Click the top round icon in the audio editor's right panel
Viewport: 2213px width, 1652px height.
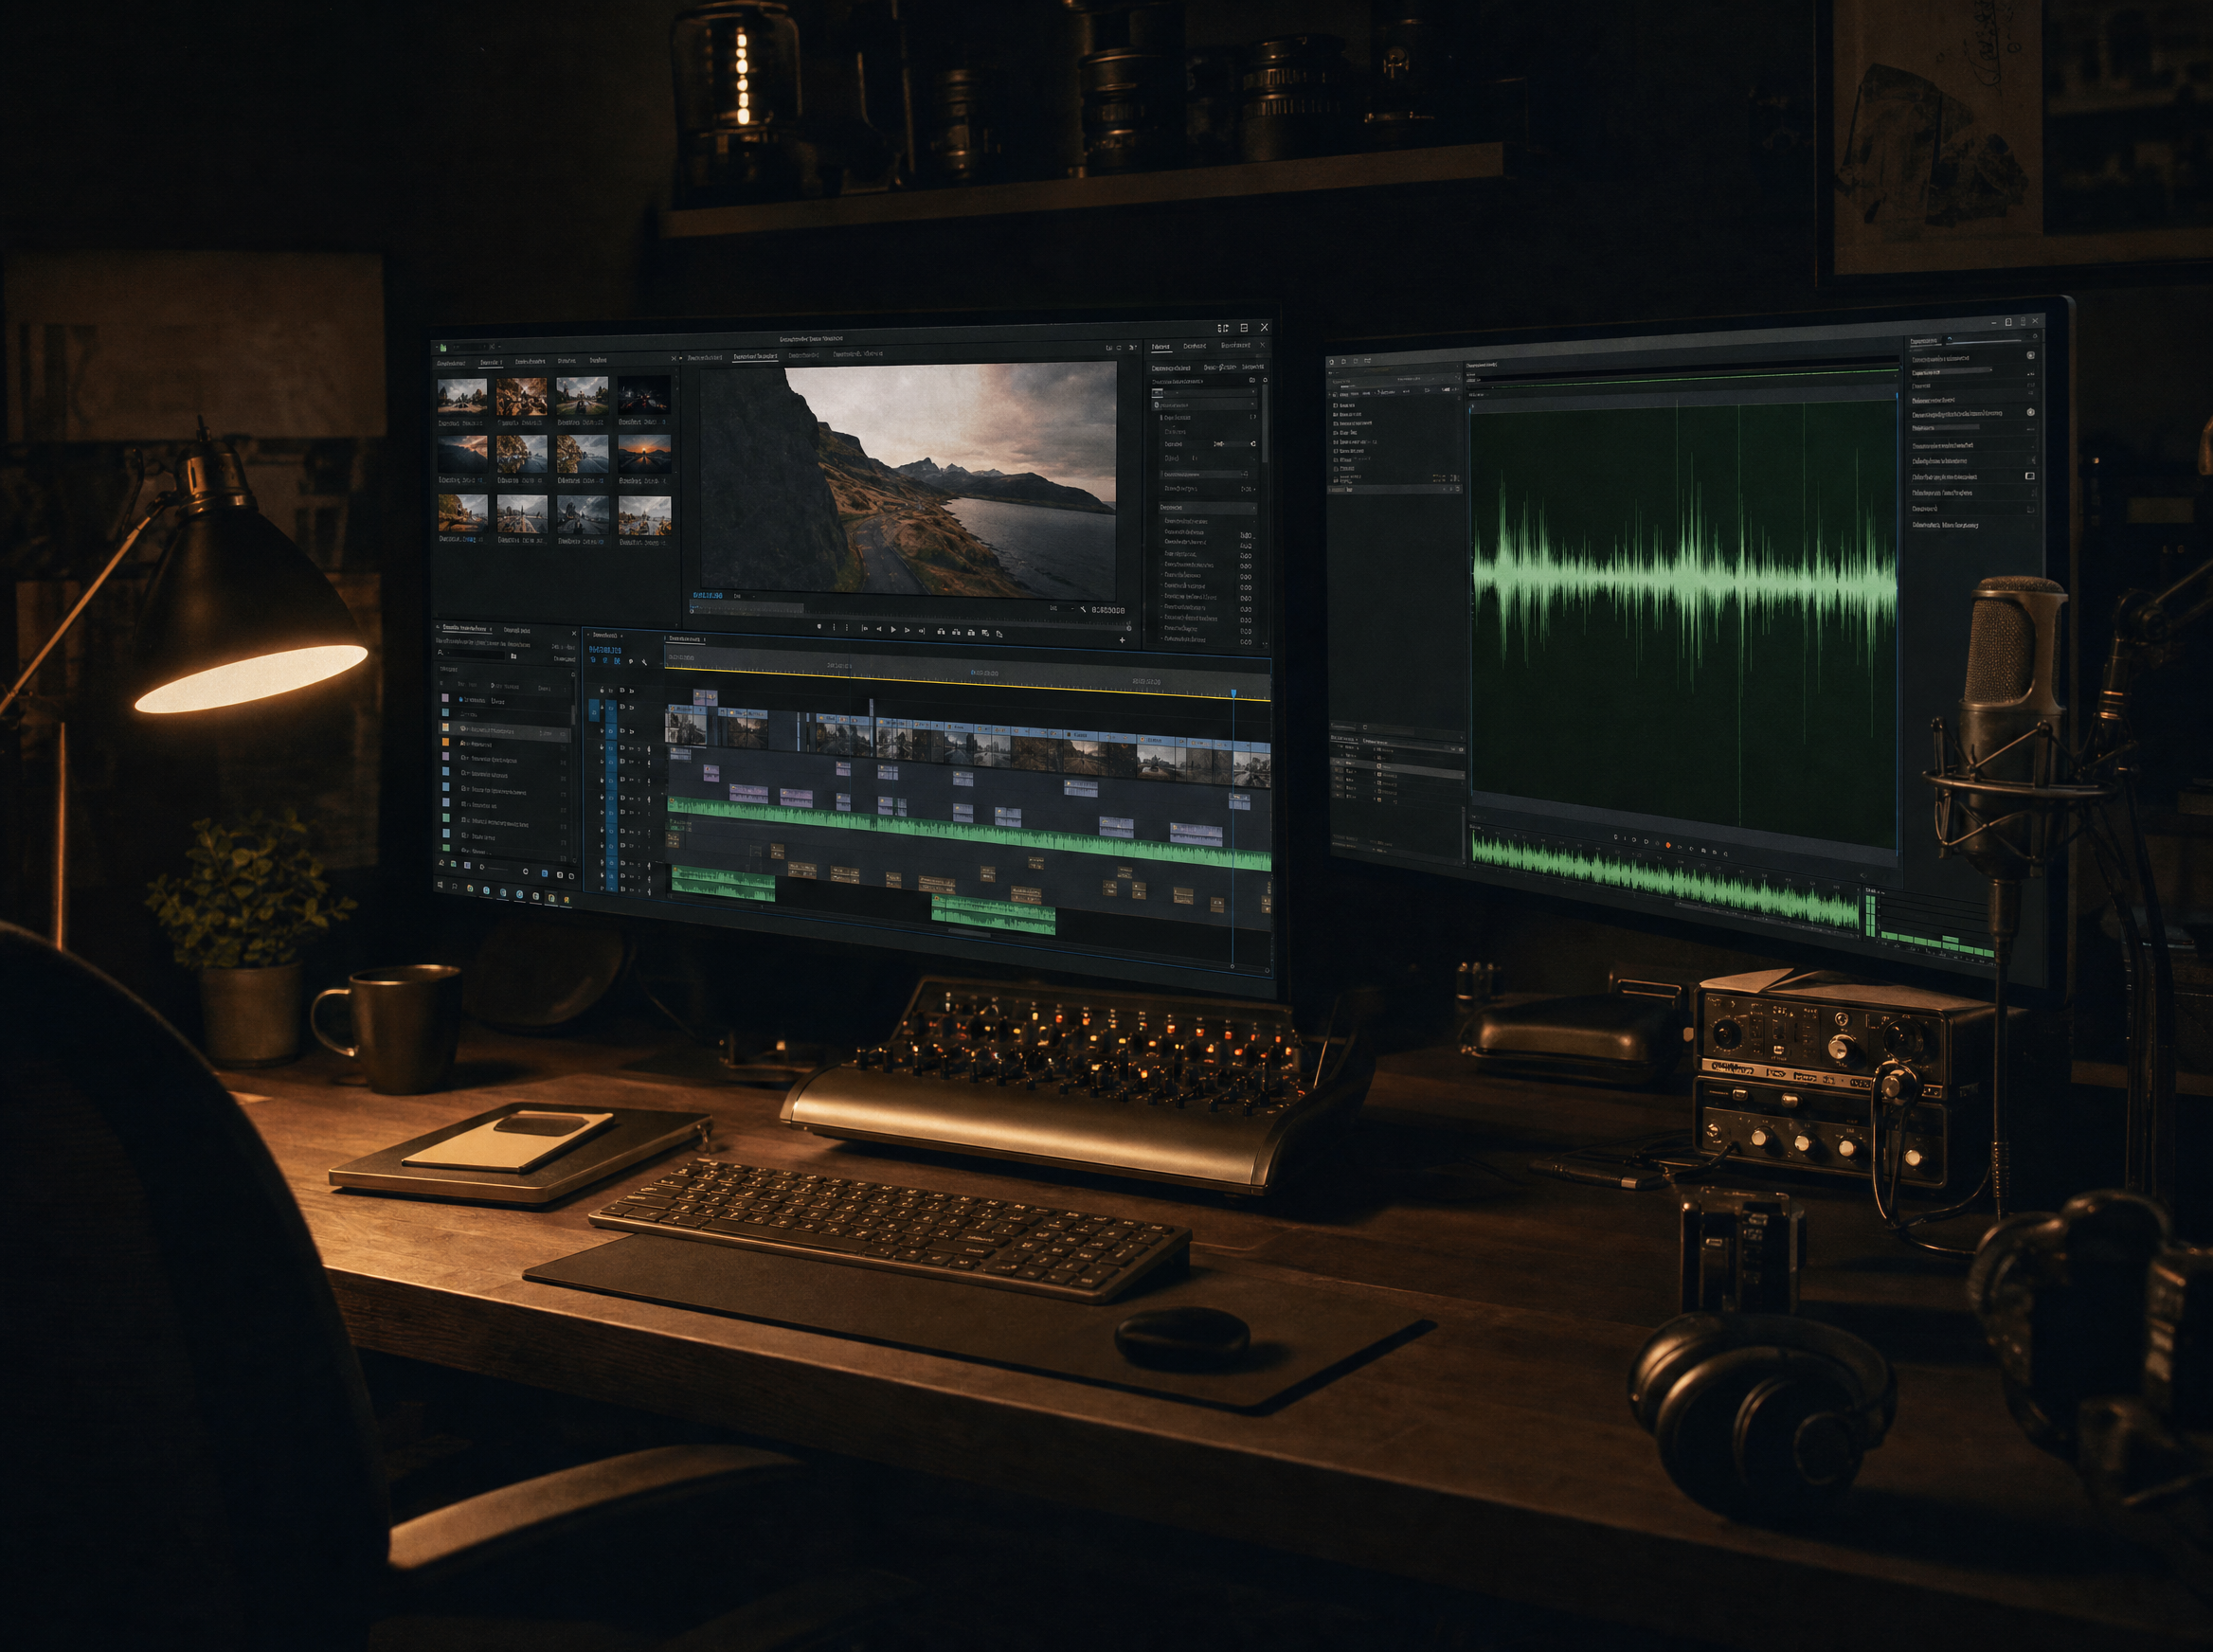pyautogui.click(x=2031, y=356)
